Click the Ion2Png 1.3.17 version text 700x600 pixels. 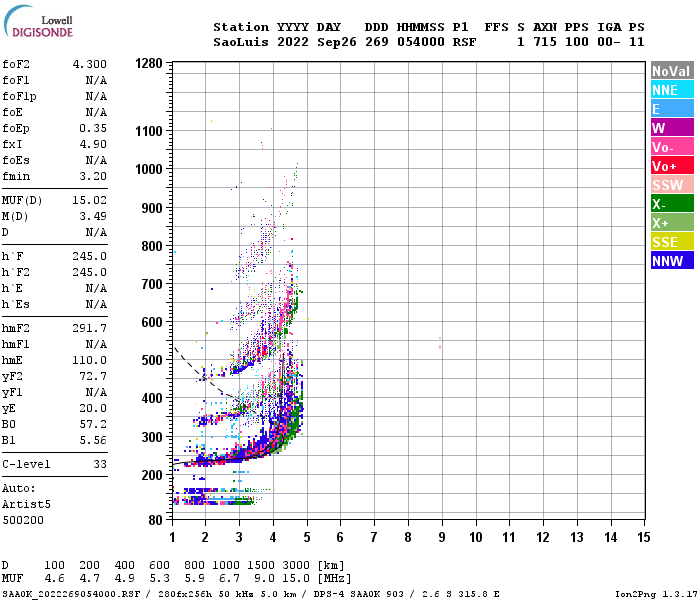point(655,594)
